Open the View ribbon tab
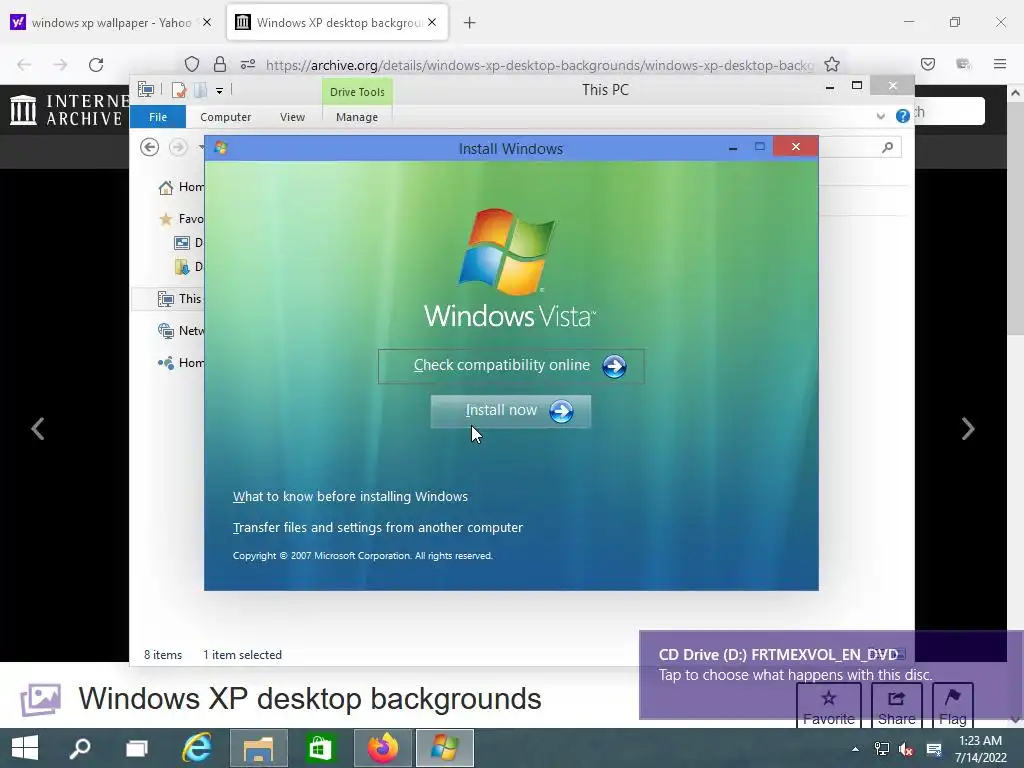This screenshot has height=768, width=1024. [x=292, y=117]
